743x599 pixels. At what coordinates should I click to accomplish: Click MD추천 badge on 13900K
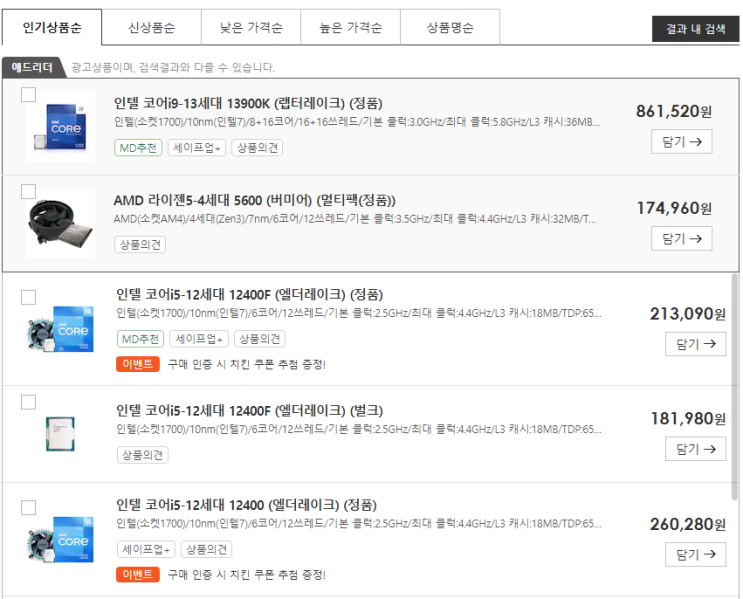(x=138, y=148)
